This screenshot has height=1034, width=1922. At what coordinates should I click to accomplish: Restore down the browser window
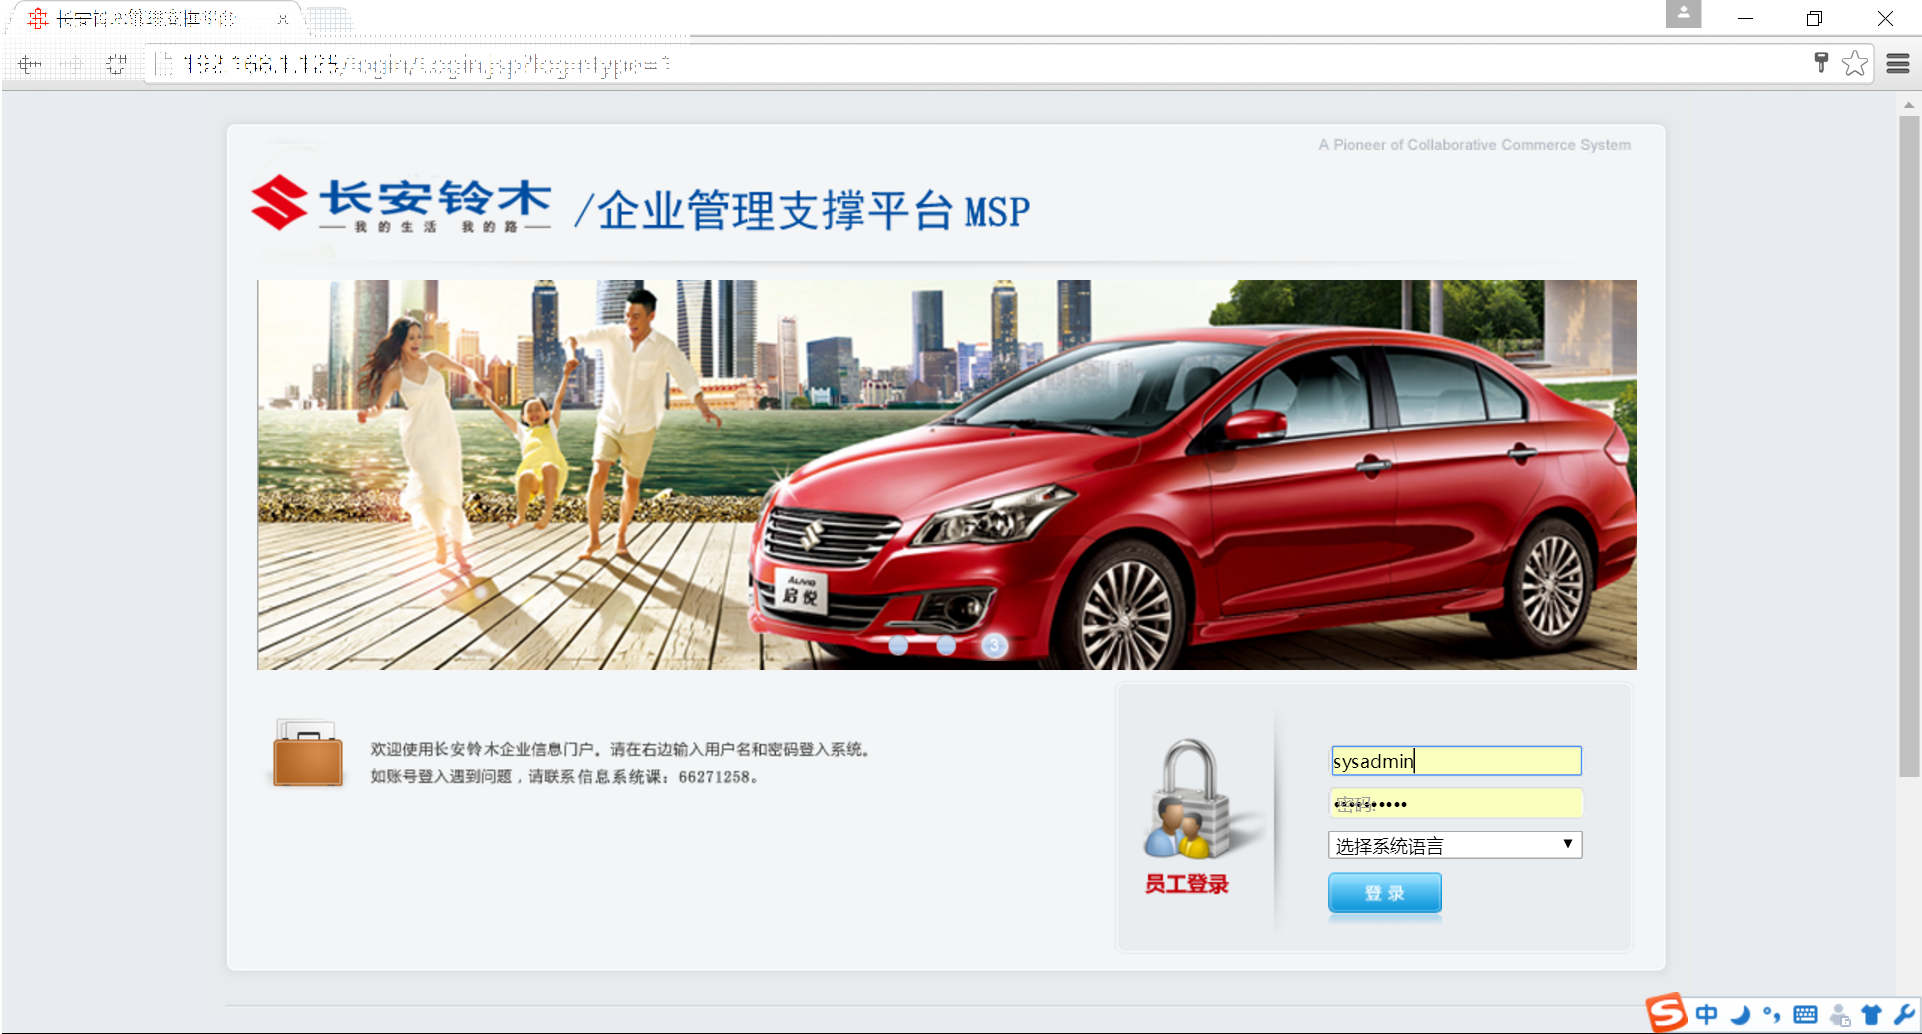pyautogui.click(x=1814, y=18)
